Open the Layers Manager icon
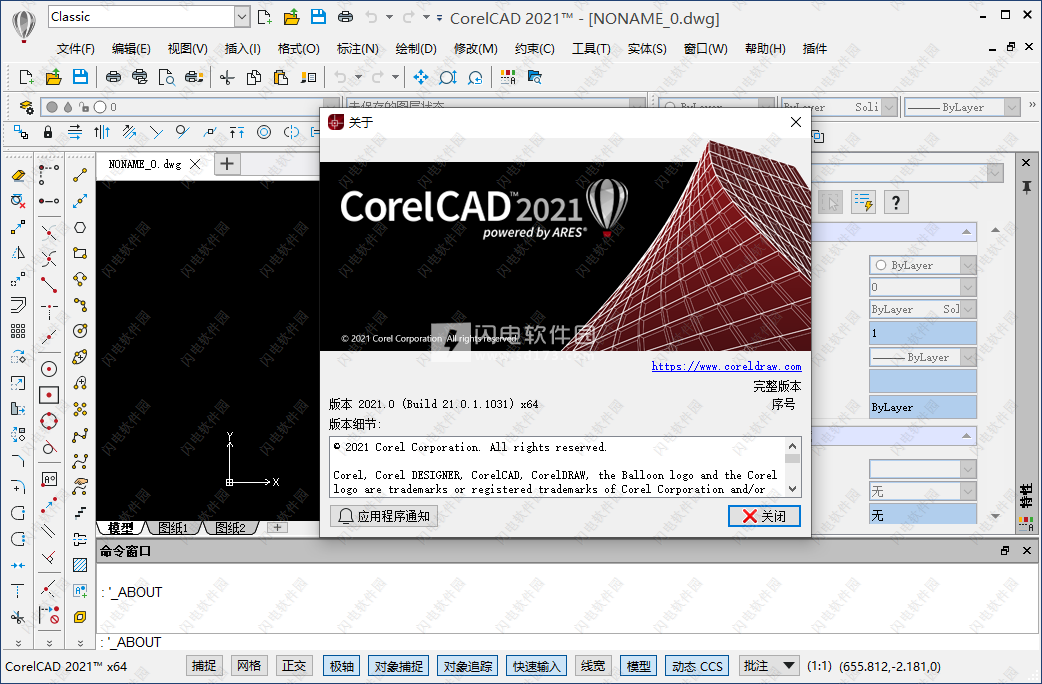The width and height of the screenshot is (1042, 684). (26, 106)
